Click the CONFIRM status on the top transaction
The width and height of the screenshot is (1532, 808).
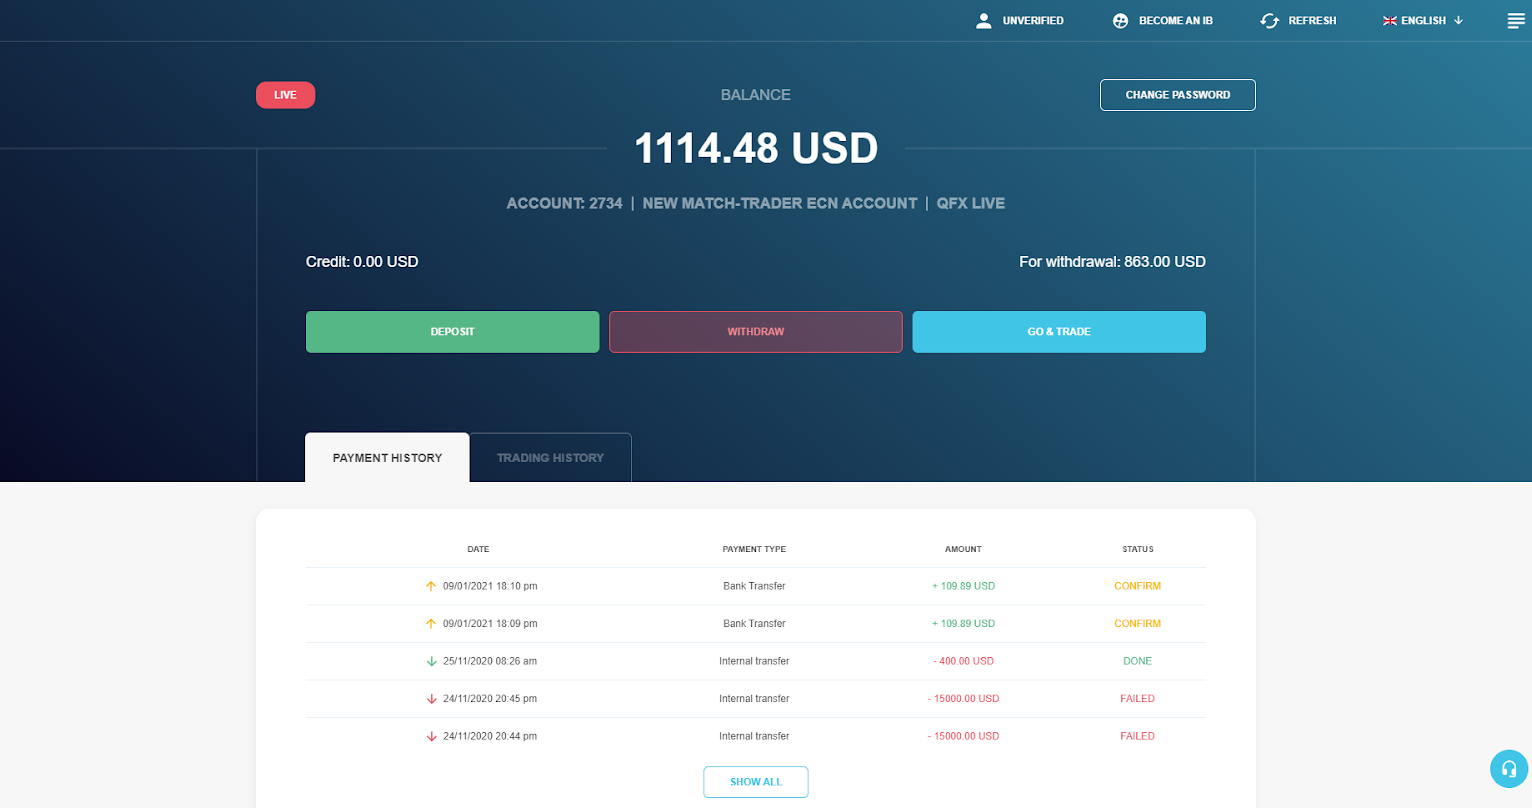1137,586
